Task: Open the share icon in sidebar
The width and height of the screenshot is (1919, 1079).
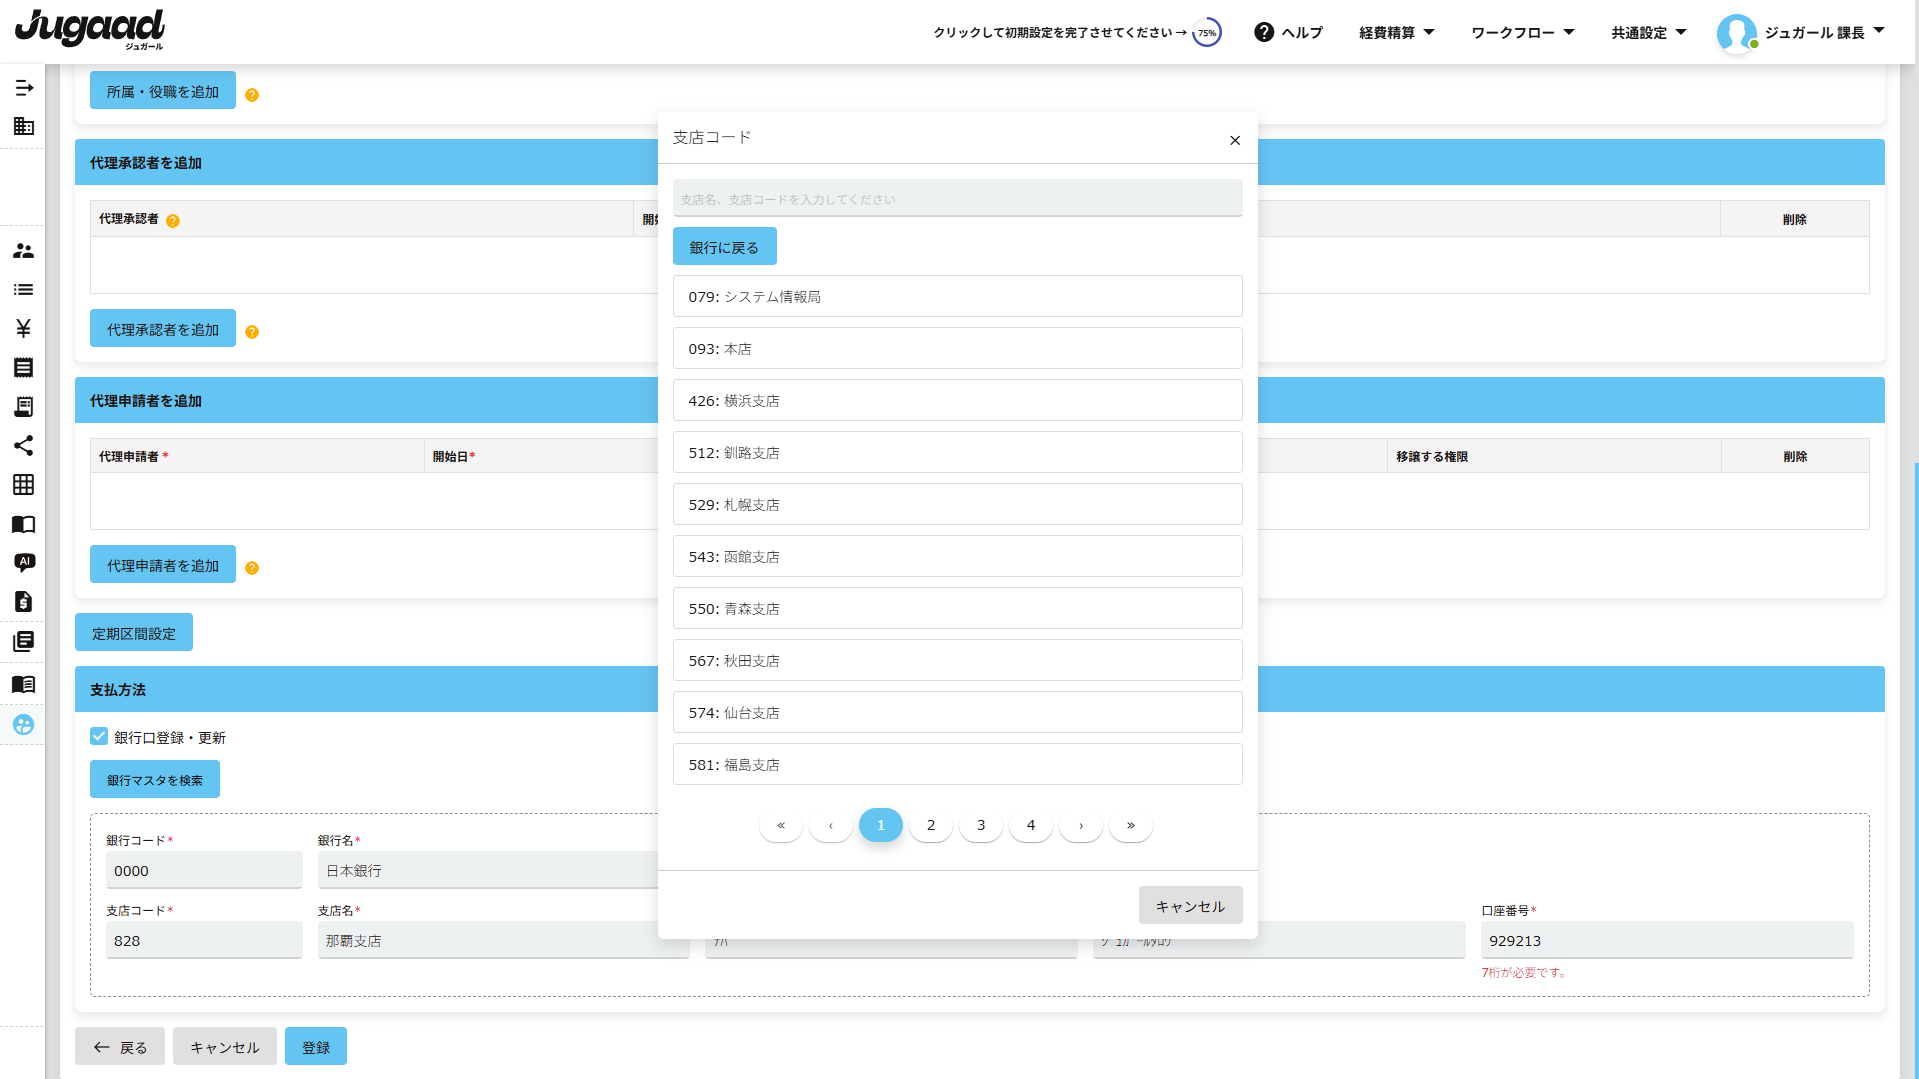Action: pos(23,445)
